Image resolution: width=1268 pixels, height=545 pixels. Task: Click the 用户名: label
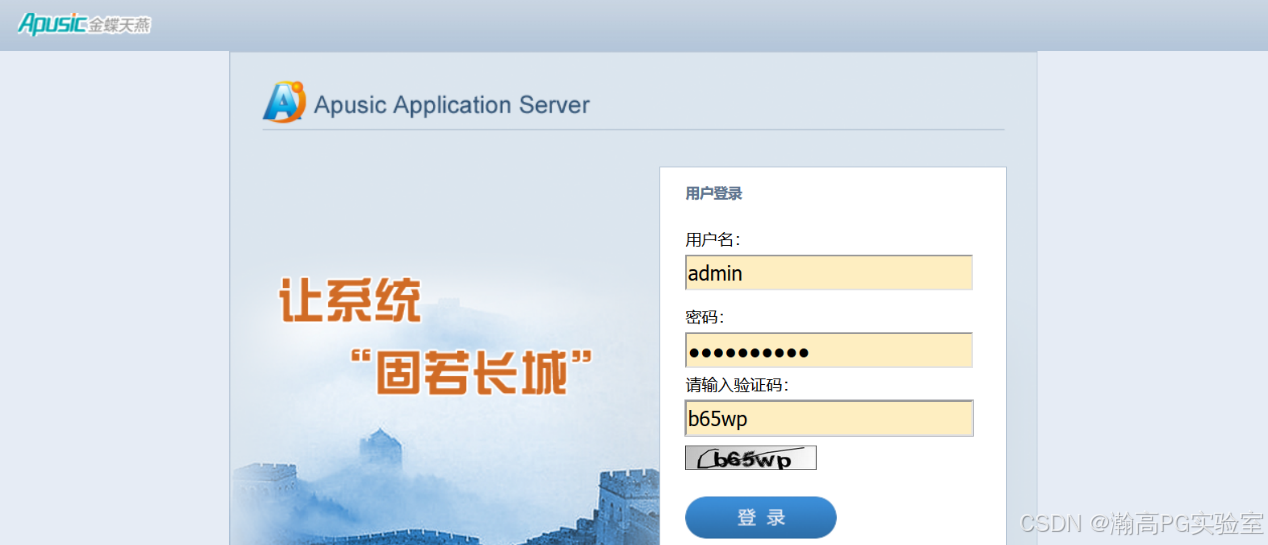coord(712,239)
